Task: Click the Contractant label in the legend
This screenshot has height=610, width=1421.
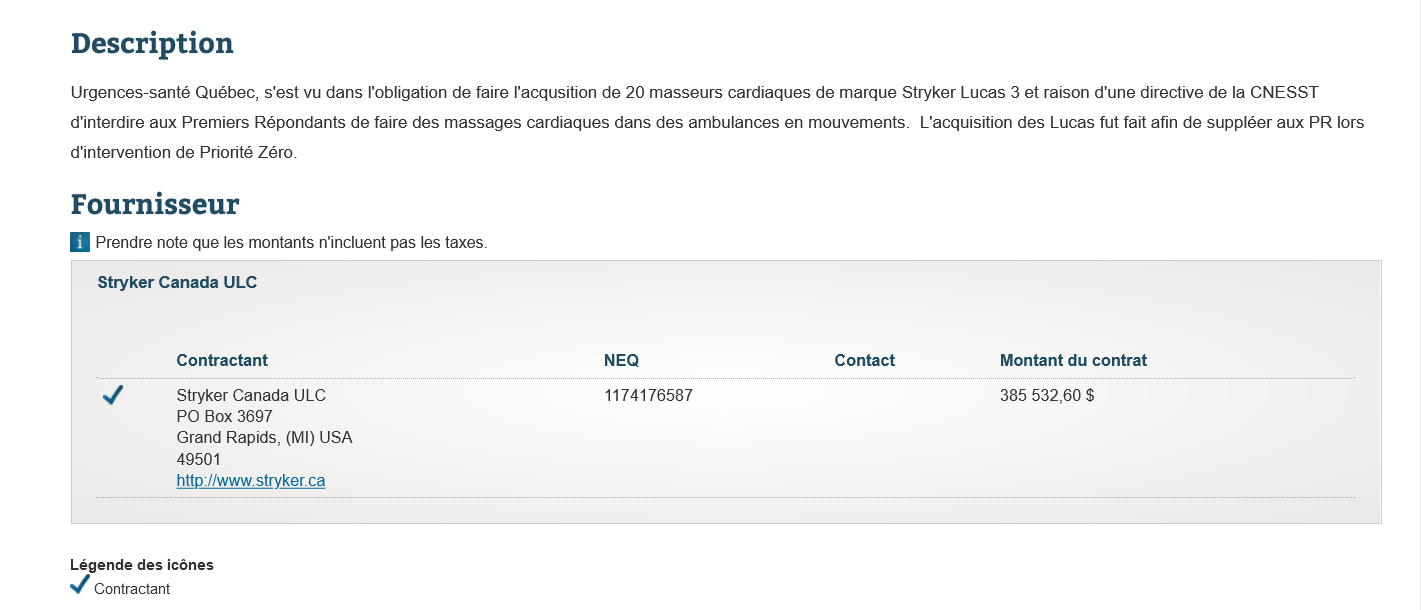Action: tap(132, 589)
